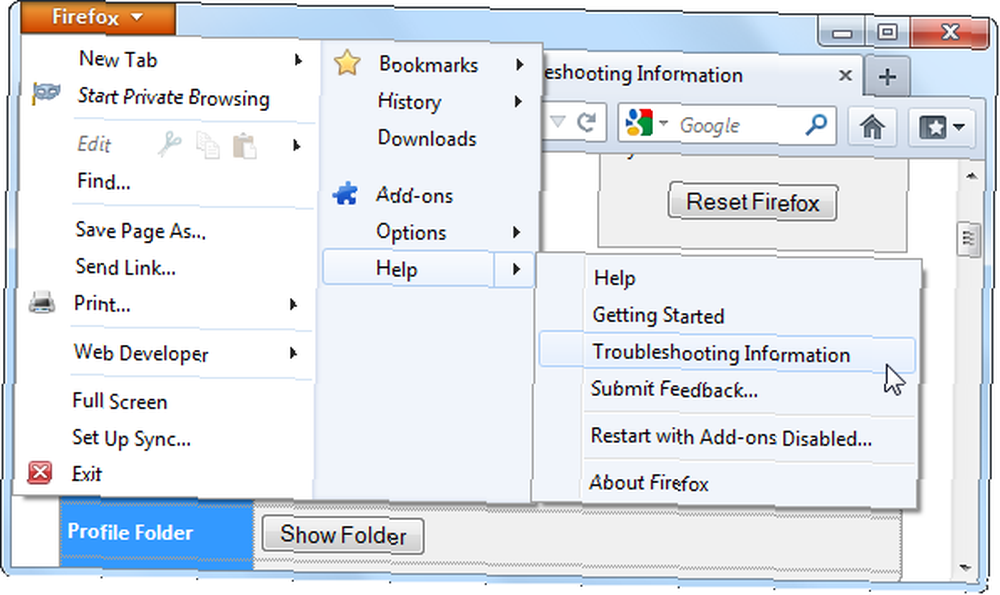The image size is (1000, 595).
Task: Click the Add-ons puzzle piece icon
Action: point(345,194)
